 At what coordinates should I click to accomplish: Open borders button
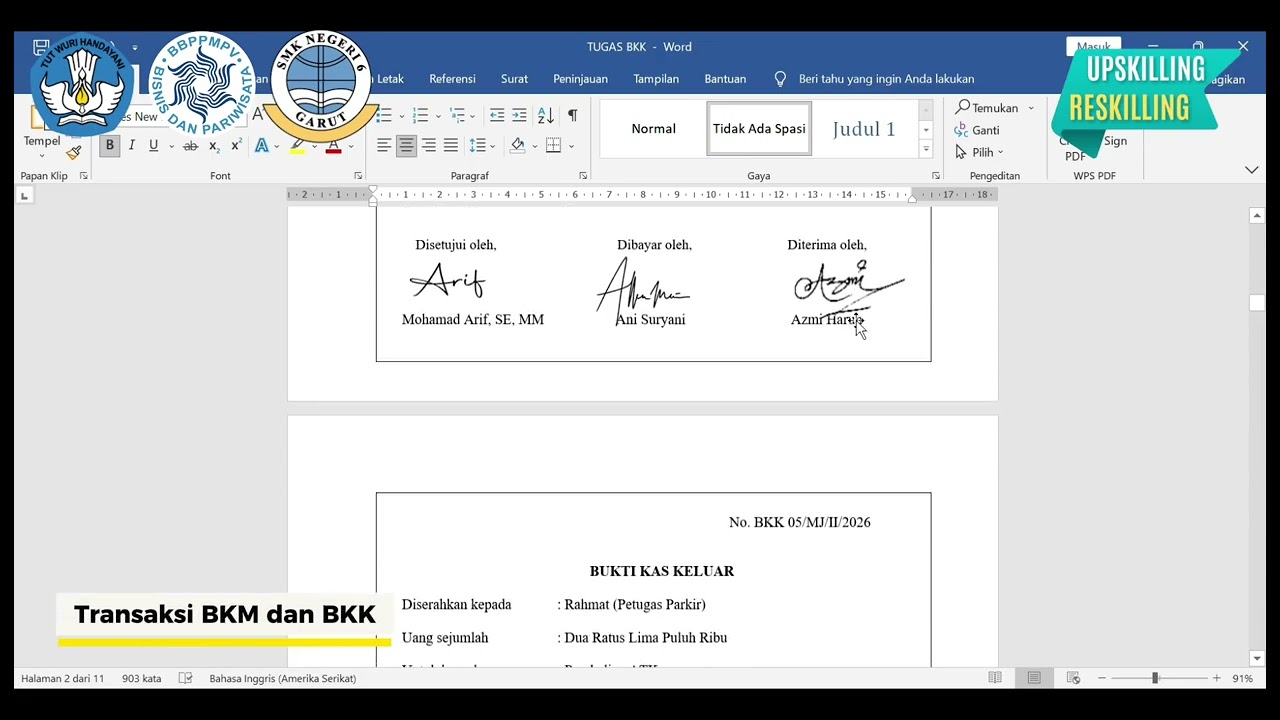554,146
